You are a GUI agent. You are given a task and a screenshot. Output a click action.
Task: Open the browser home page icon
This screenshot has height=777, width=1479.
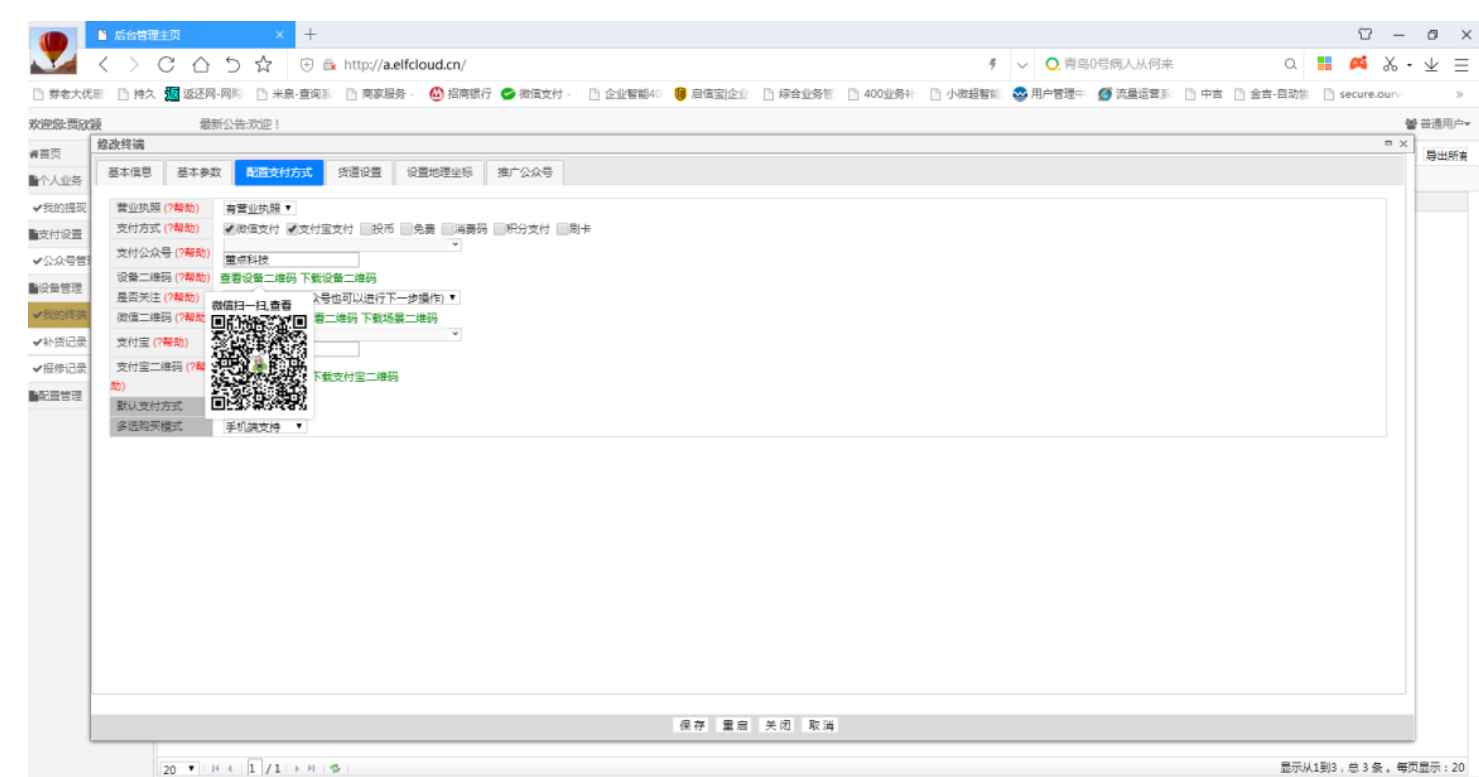(x=200, y=64)
